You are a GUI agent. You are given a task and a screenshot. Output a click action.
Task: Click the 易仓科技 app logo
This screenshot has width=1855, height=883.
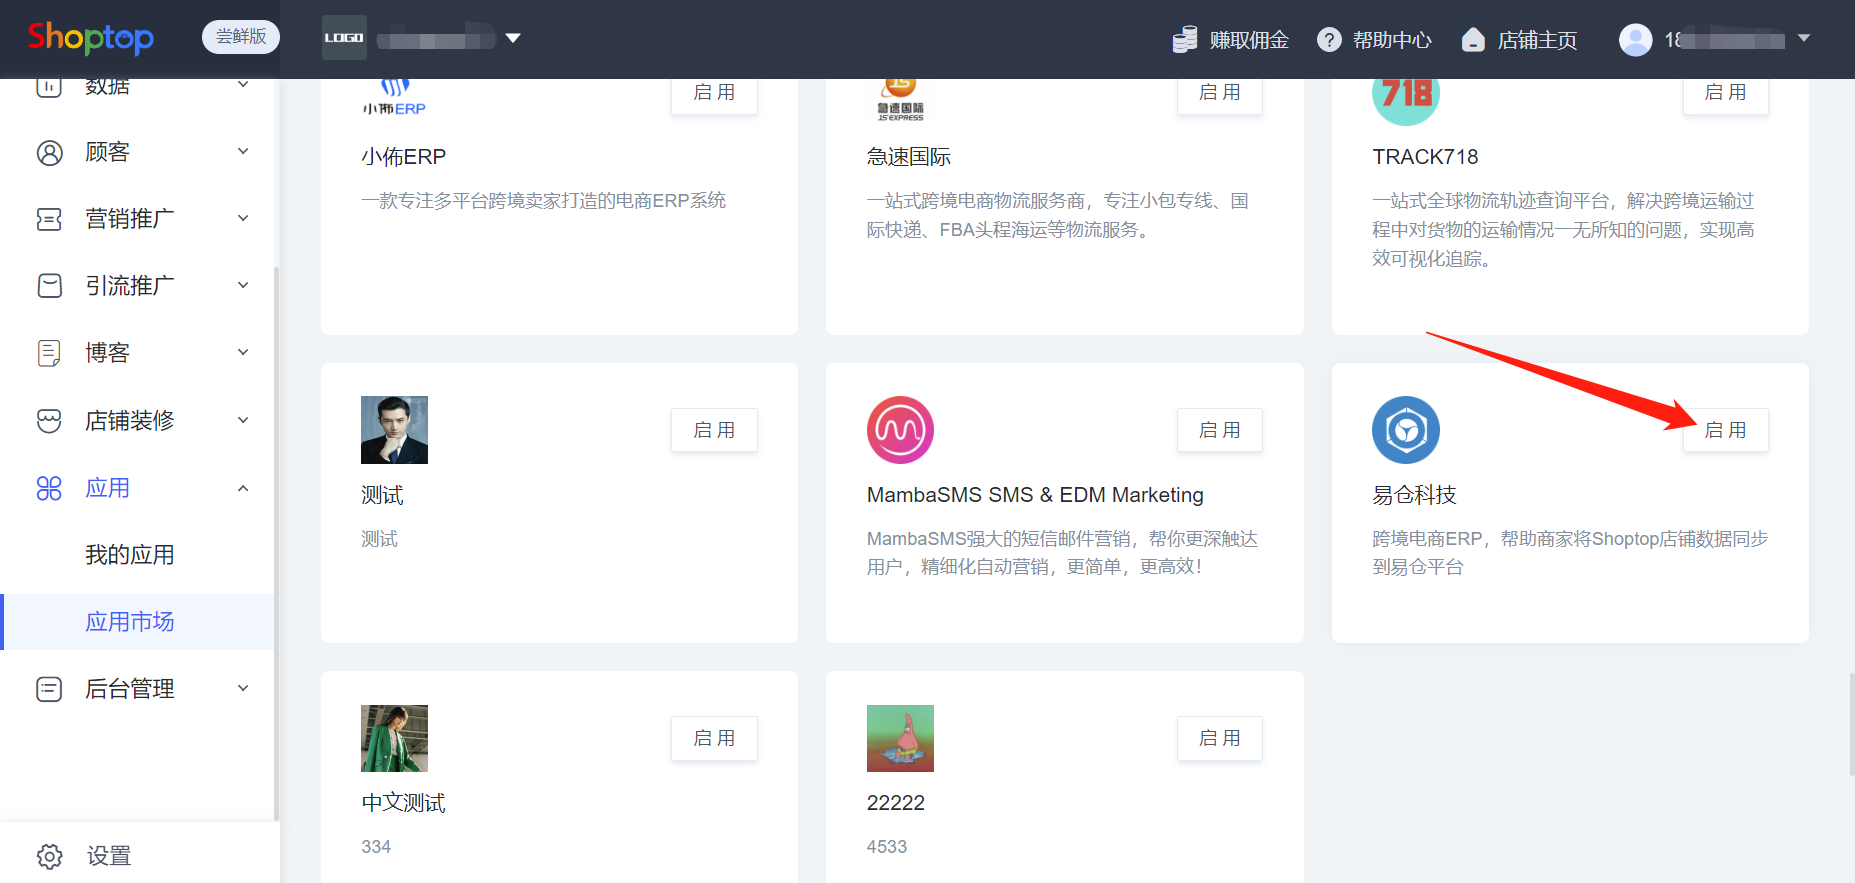coord(1406,430)
